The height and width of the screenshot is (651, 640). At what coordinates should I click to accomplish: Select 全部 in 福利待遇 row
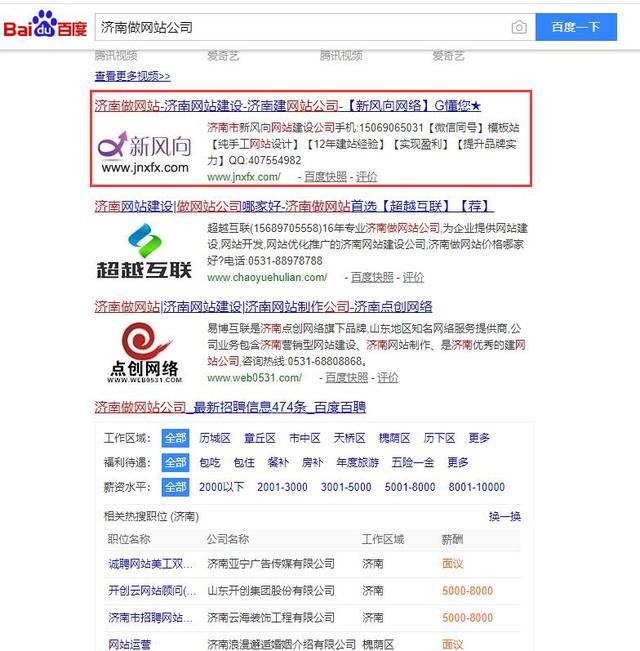point(175,463)
